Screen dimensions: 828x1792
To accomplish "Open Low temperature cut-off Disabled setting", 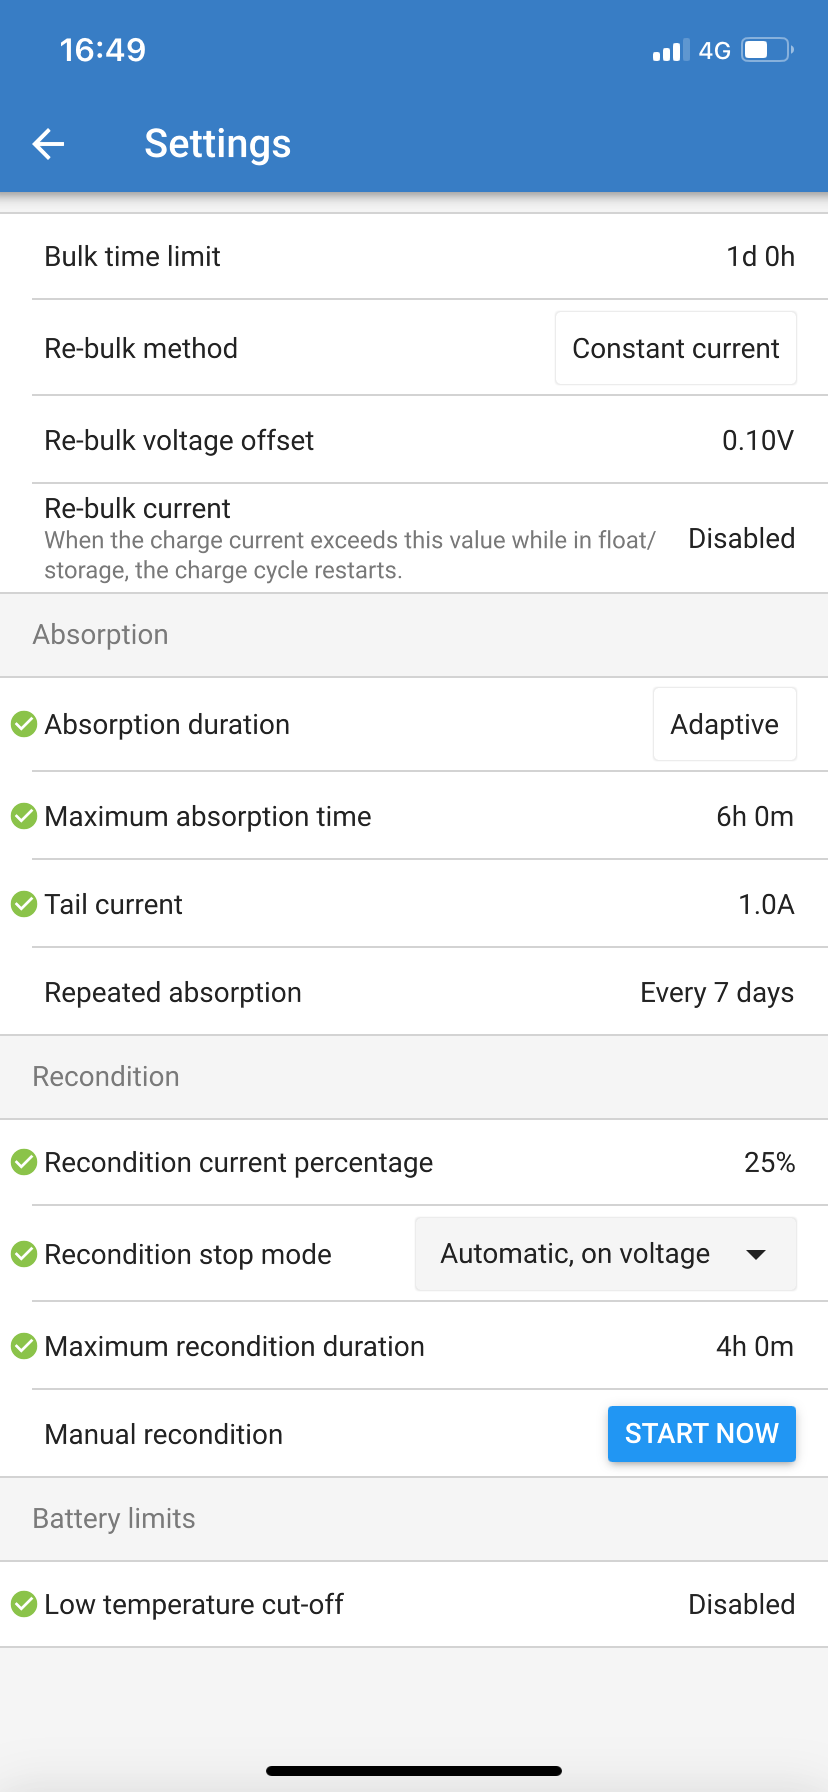I will (x=741, y=1605).
